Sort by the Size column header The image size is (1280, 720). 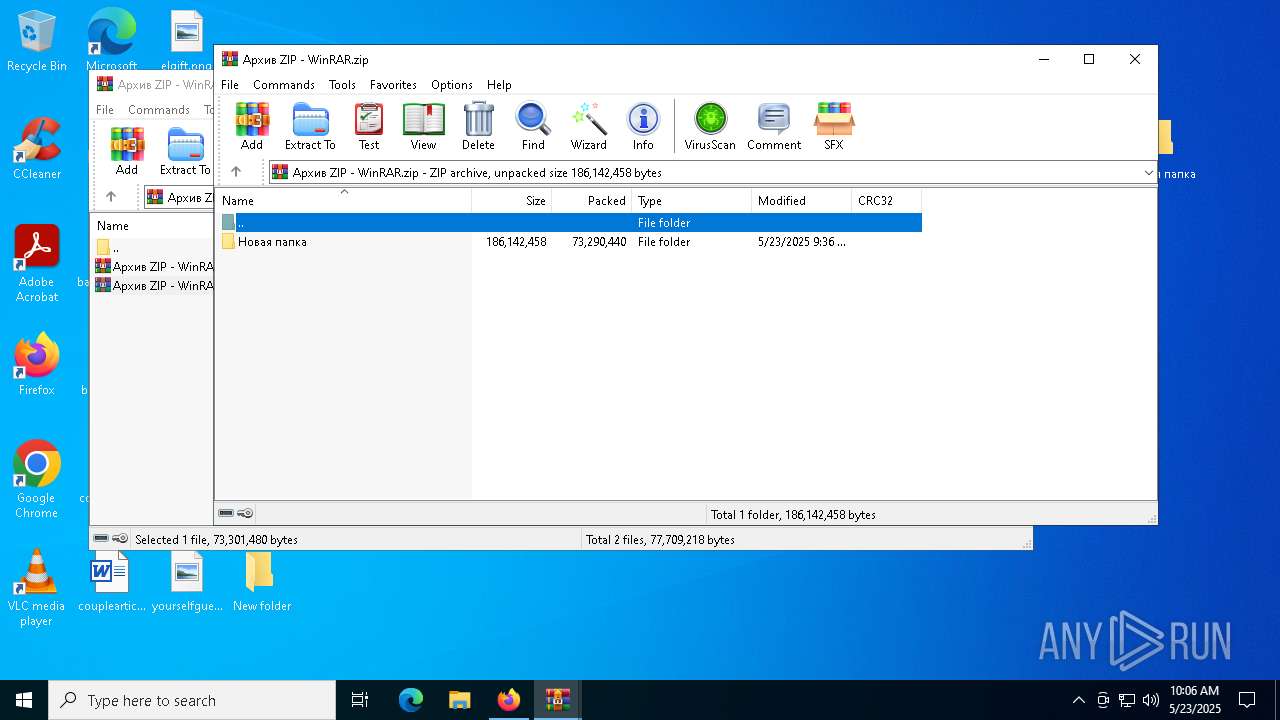pos(512,200)
